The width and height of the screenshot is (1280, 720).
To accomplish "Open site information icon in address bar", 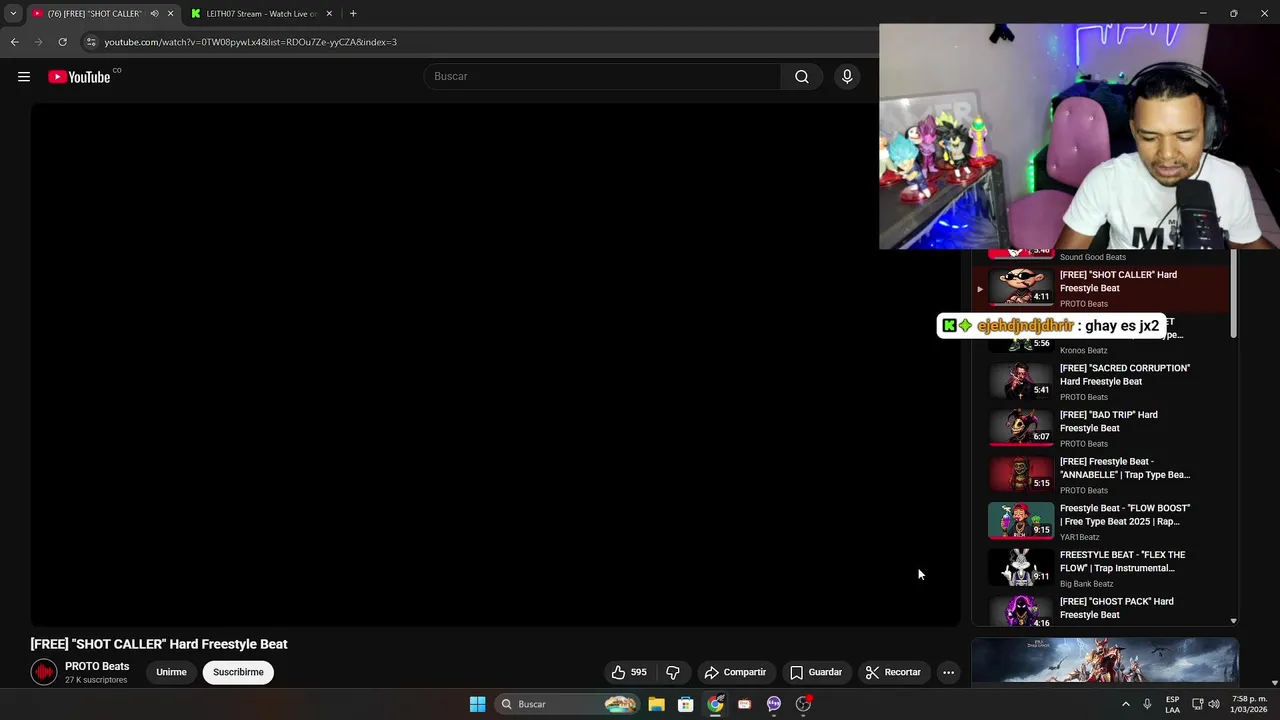I will pos(91,42).
